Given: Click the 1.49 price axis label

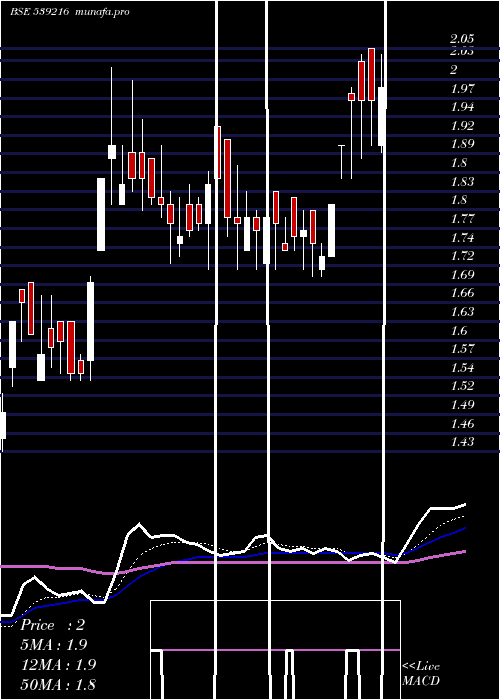Looking at the screenshot, I should (x=462, y=405).
